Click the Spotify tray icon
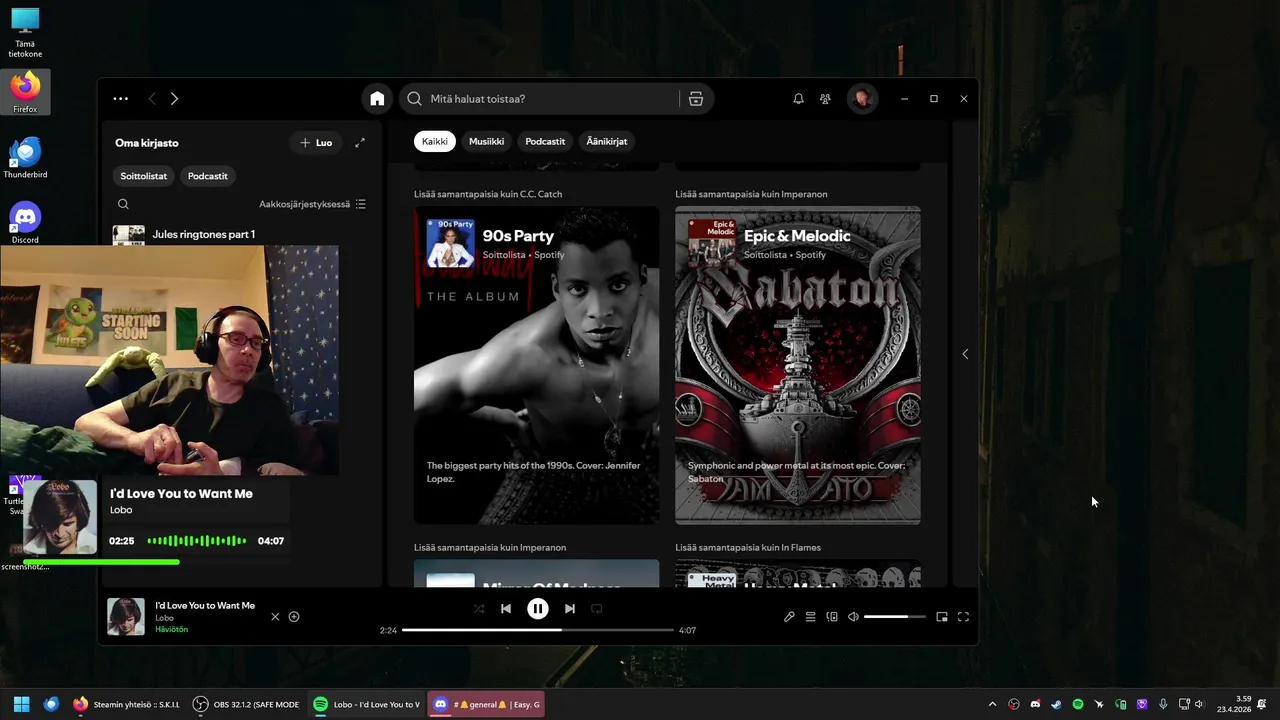Screen dimensions: 1280x720 1077,704
